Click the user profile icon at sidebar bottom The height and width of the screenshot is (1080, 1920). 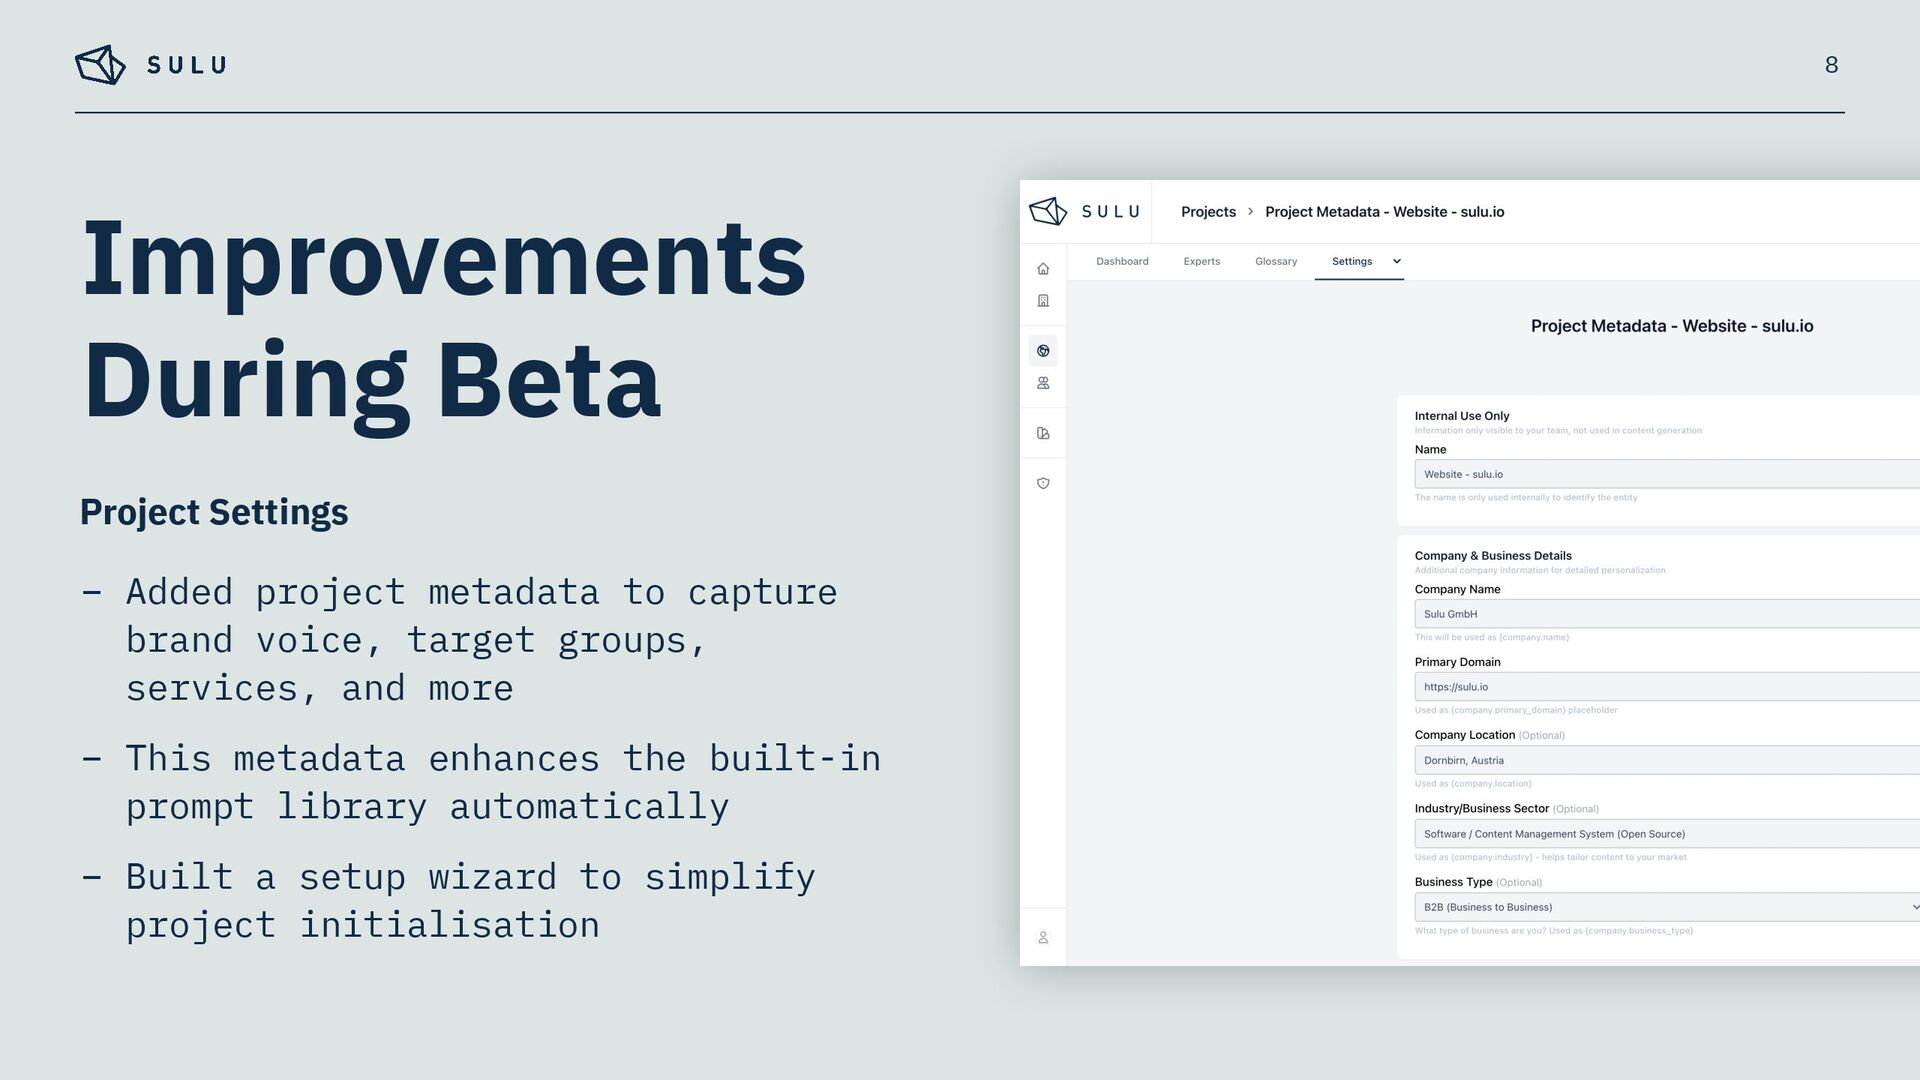coord(1043,937)
